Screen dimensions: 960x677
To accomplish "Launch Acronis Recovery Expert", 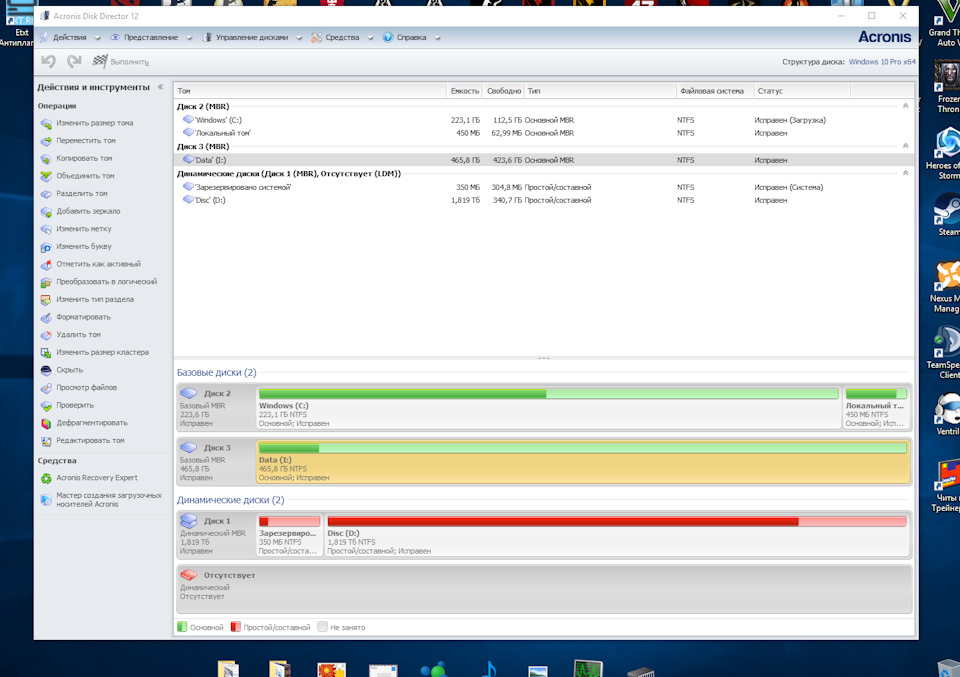I will 89,478.
